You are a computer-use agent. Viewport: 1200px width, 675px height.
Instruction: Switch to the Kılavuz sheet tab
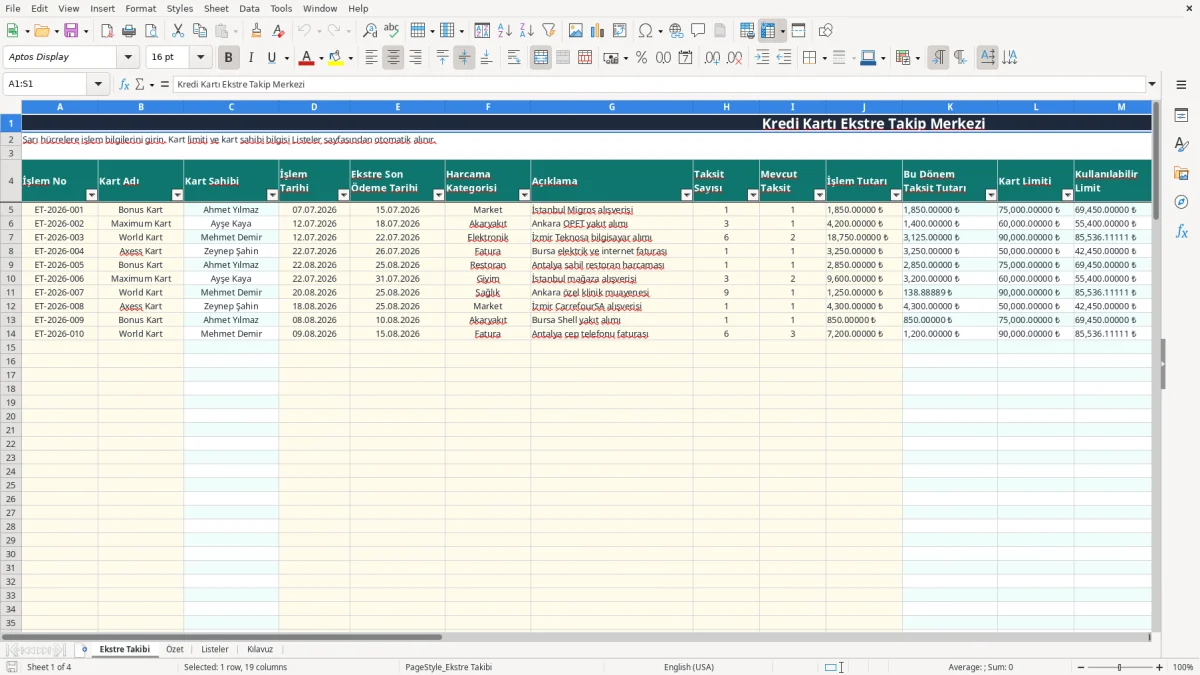(x=260, y=649)
